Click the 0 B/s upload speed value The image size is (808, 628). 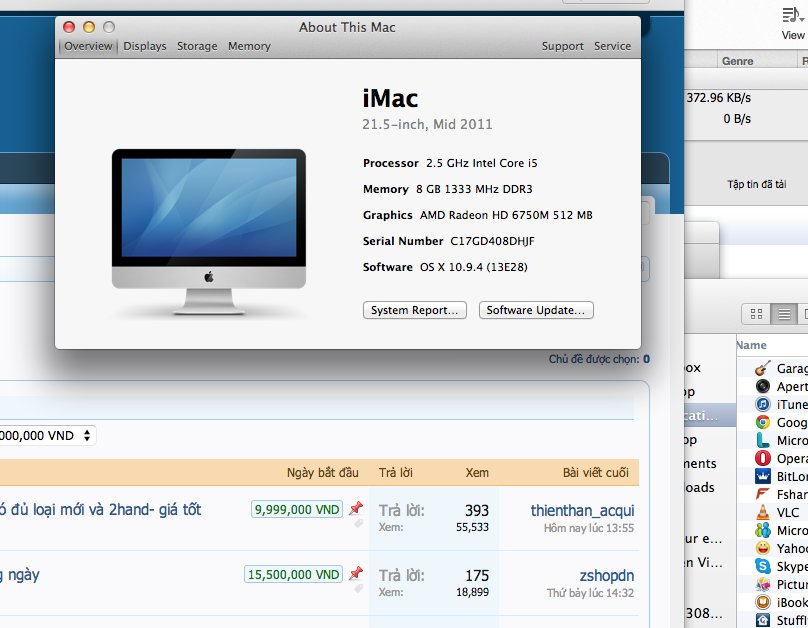click(x=737, y=119)
